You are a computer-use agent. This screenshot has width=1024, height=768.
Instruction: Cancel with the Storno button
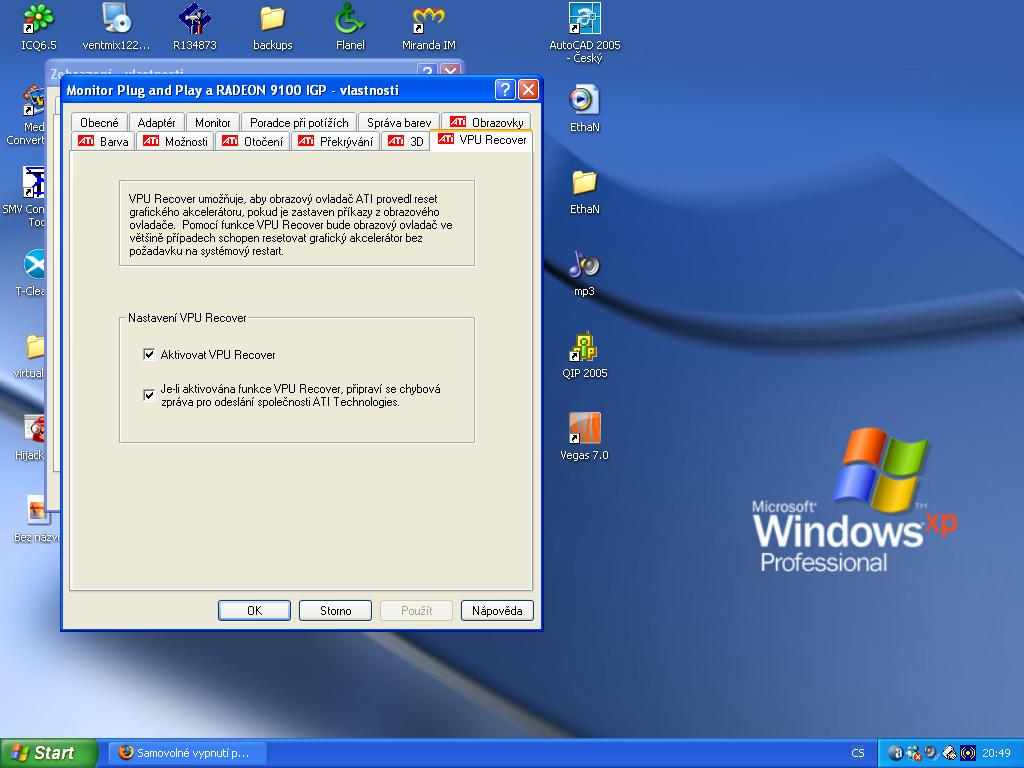(335, 611)
